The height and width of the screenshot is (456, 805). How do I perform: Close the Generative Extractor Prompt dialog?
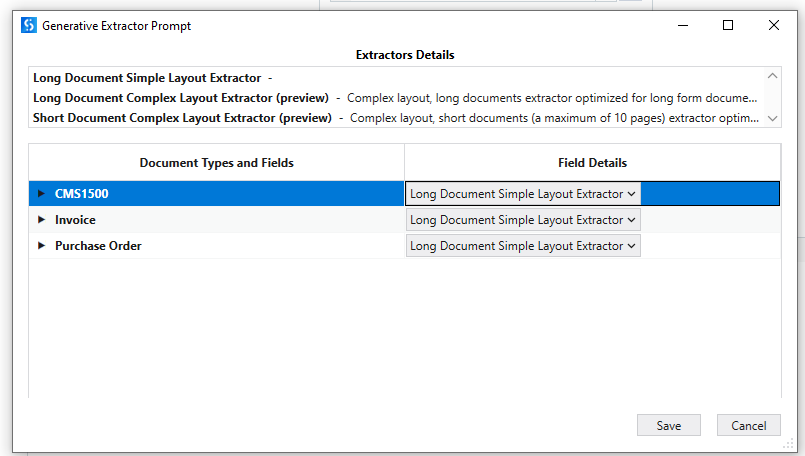774,25
